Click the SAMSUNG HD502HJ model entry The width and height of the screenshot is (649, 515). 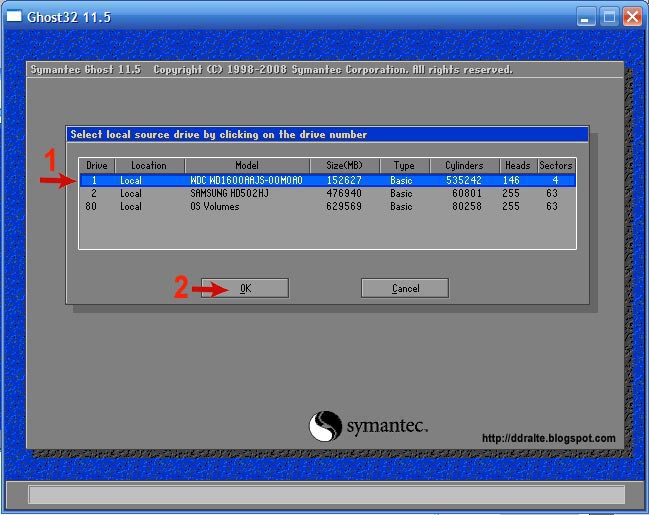tap(229, 193)
